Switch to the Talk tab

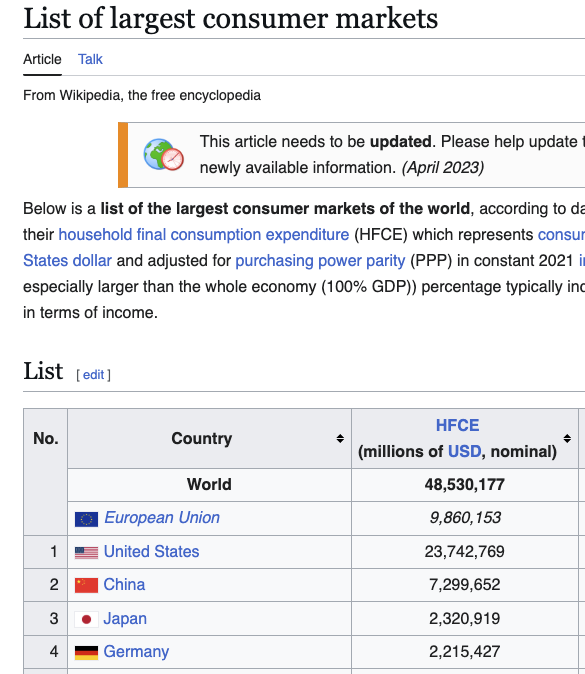click(x=90, y=59)
